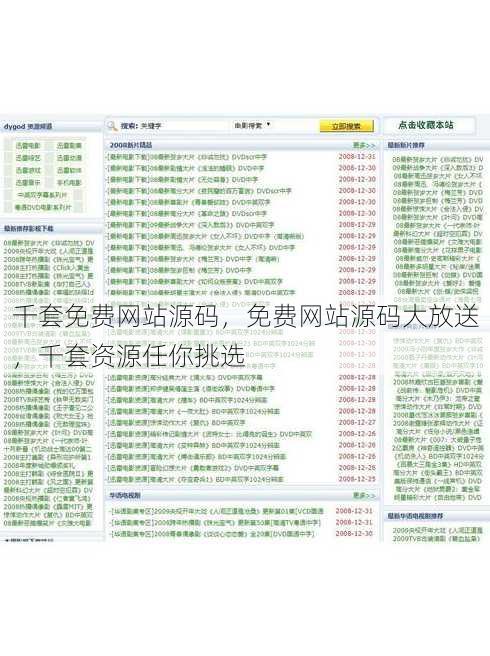
Task: Open the 粤语DVD电影系列片 channel link
Action: tap(43, 207)
